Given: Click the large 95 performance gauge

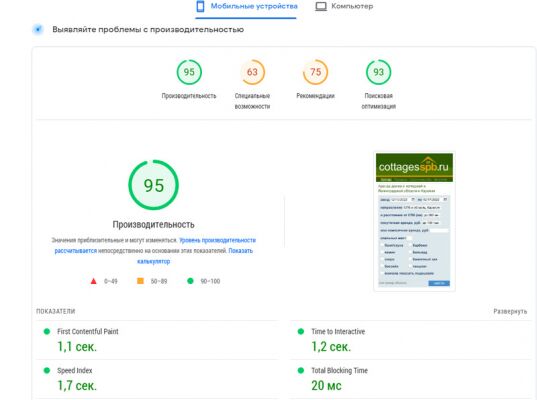Looking at the screenshot, I should (153, 185).
